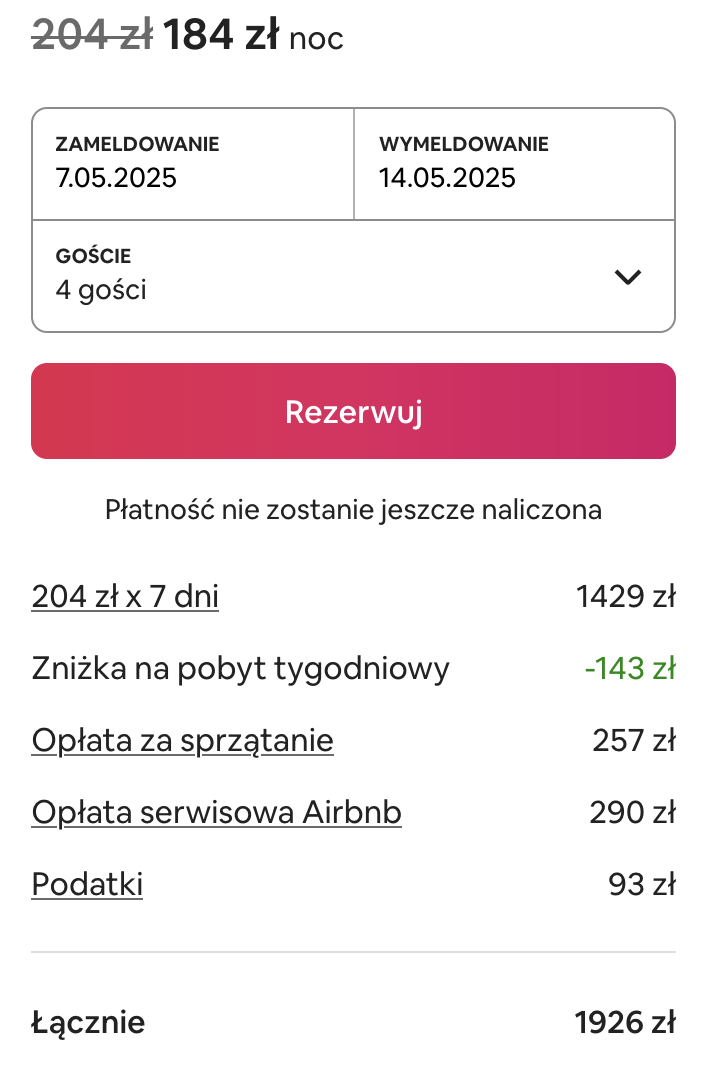Click the 93 zł taxes amount

(642, 884)
